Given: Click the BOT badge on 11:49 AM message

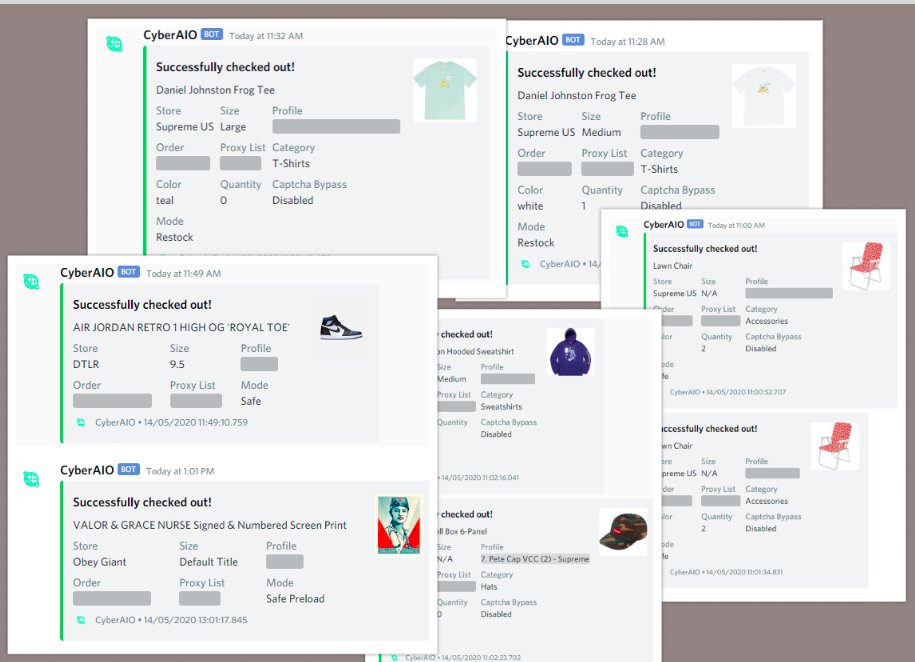Looking at the screenshot, I should tap(128, 272).
